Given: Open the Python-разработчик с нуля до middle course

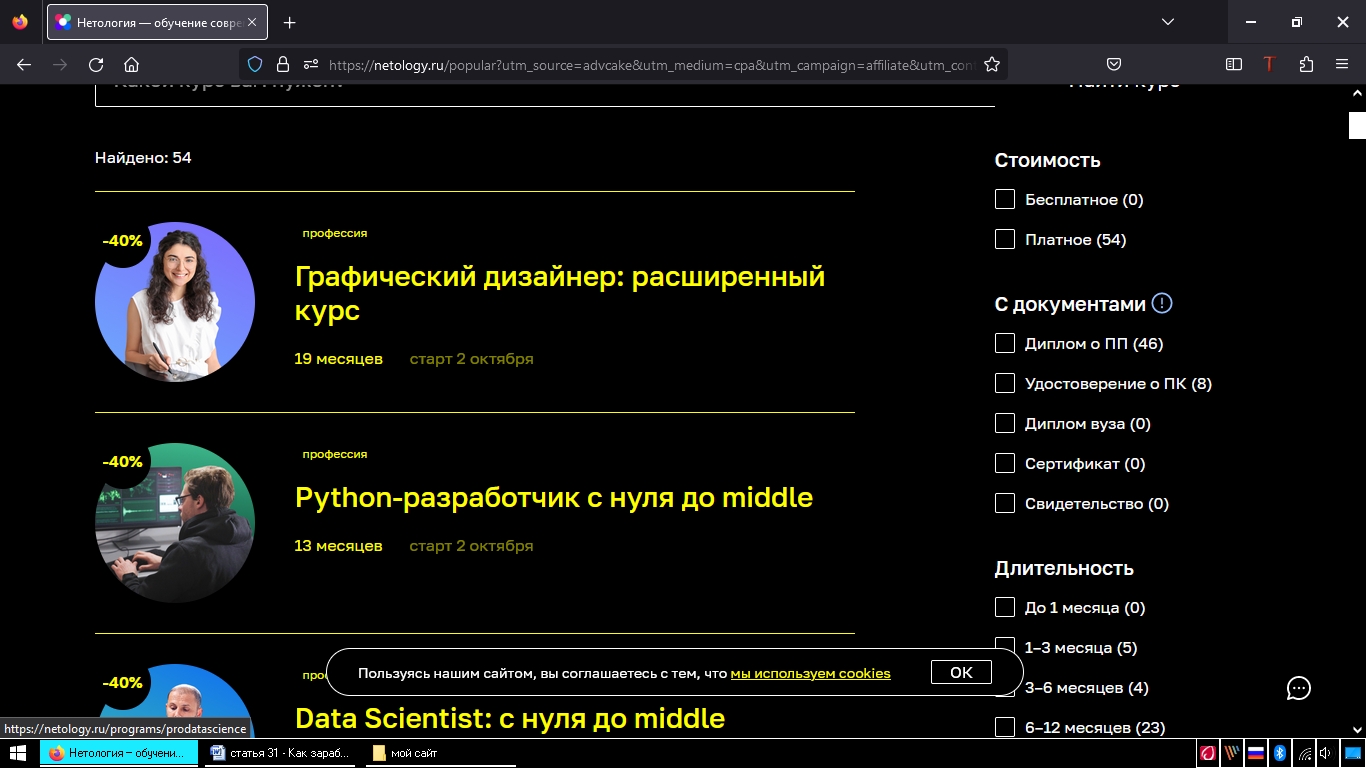Looking at the screenshot, I should [x=554, y=497].
